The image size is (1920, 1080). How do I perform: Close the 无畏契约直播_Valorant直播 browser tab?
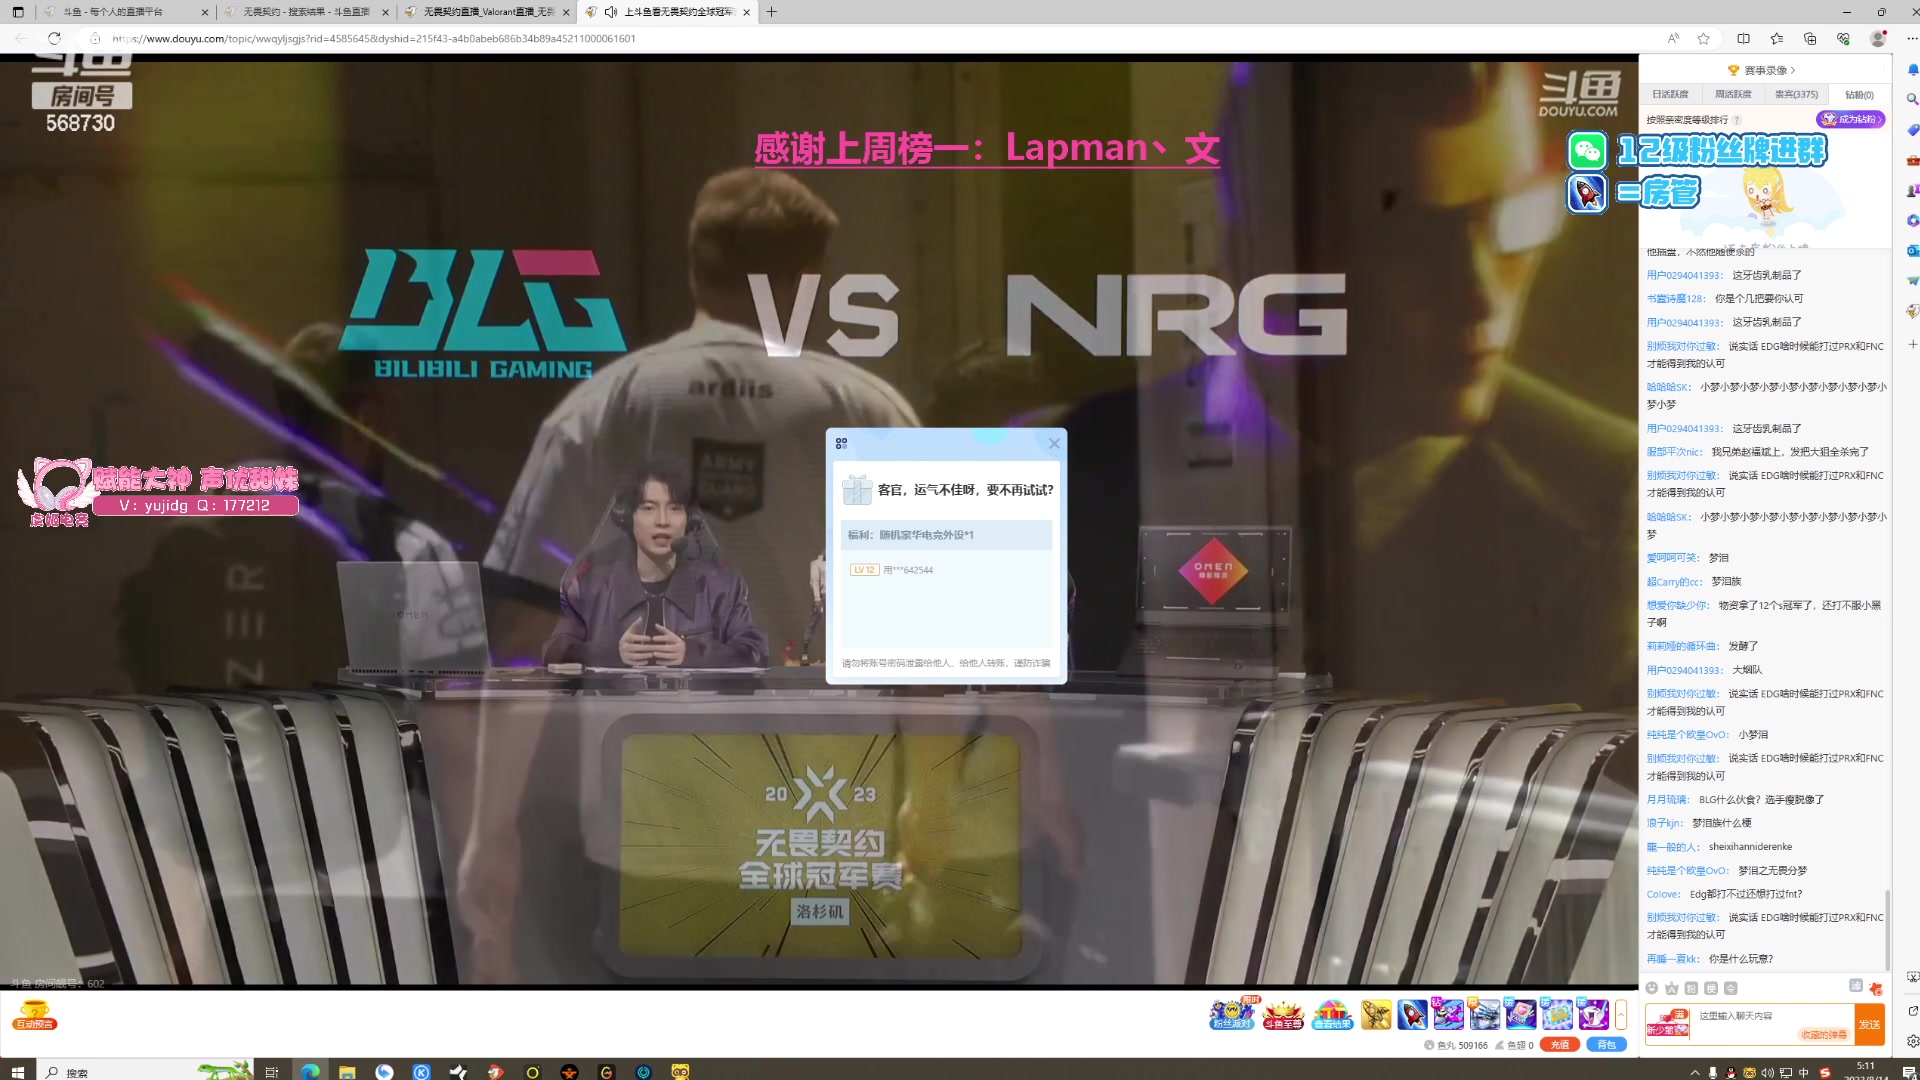coord(566,12)
